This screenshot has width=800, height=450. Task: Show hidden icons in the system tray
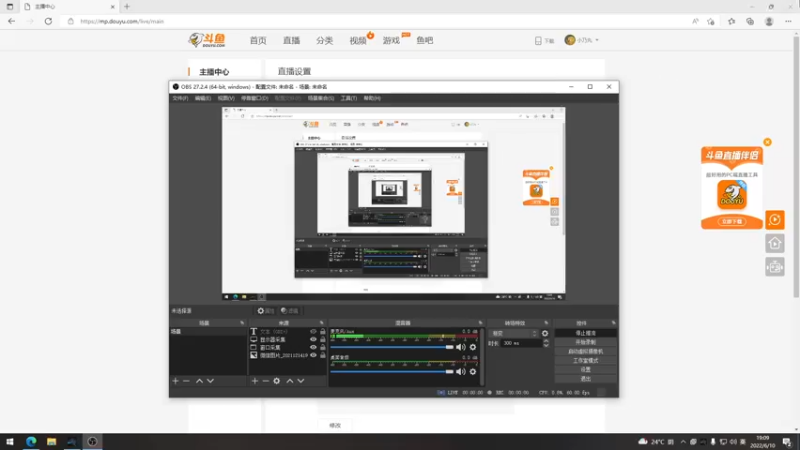tap(683, 442)
